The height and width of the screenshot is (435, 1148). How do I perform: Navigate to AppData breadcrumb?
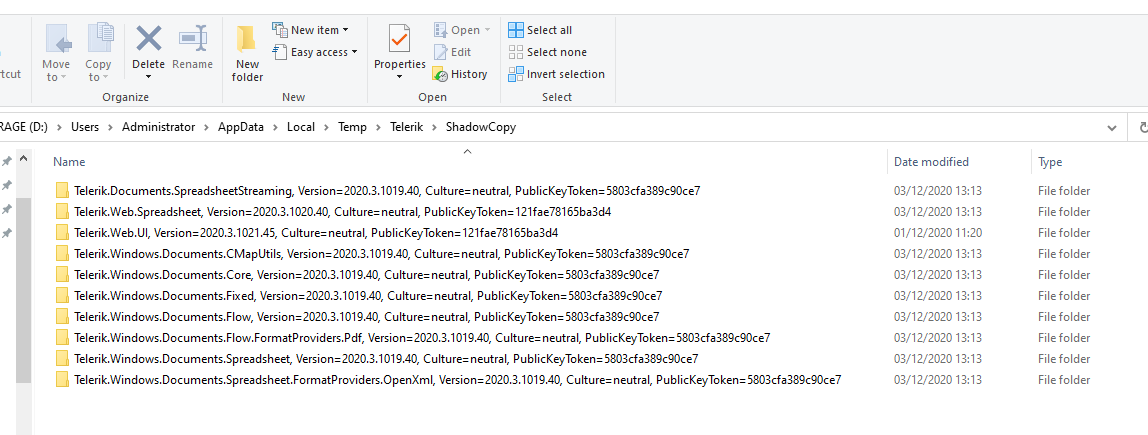point(241,127)
